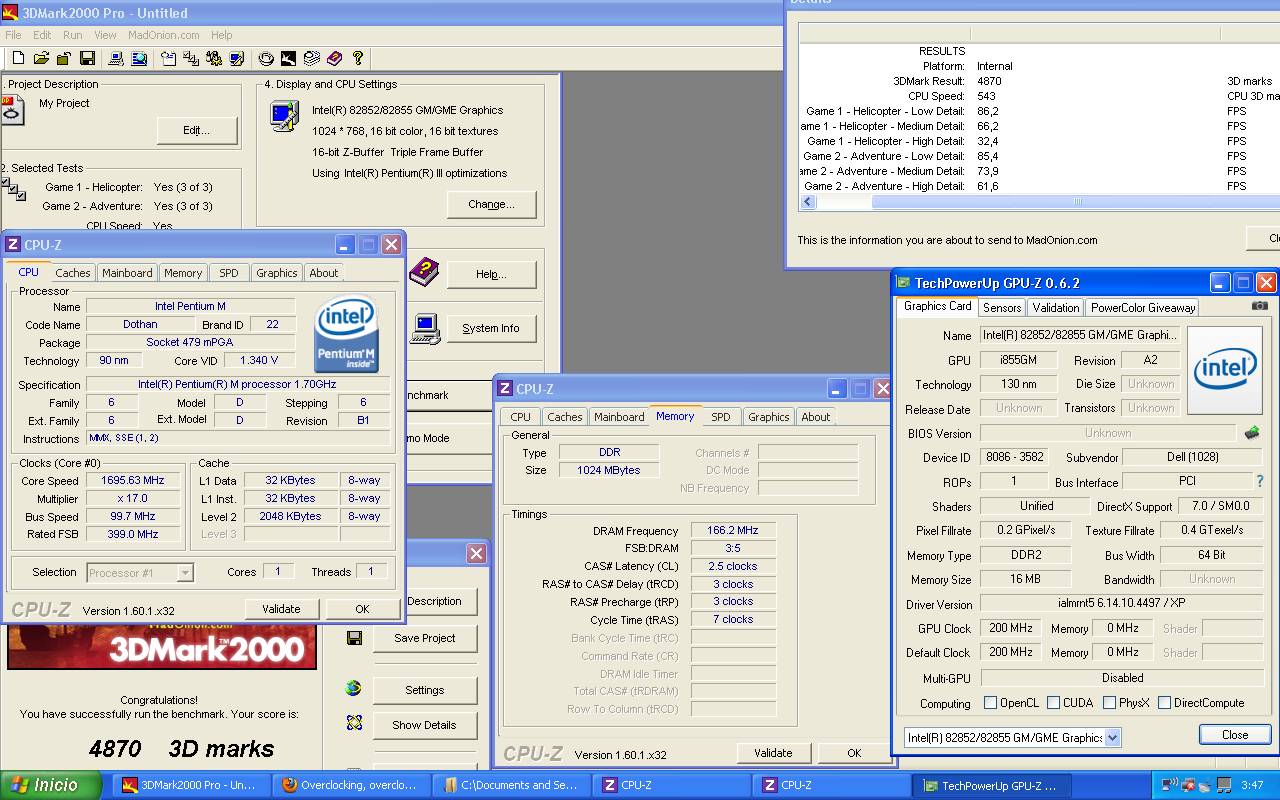Toggle the CUDA checkbox
The image size is (1280, 800).
tap(1053, 703)
